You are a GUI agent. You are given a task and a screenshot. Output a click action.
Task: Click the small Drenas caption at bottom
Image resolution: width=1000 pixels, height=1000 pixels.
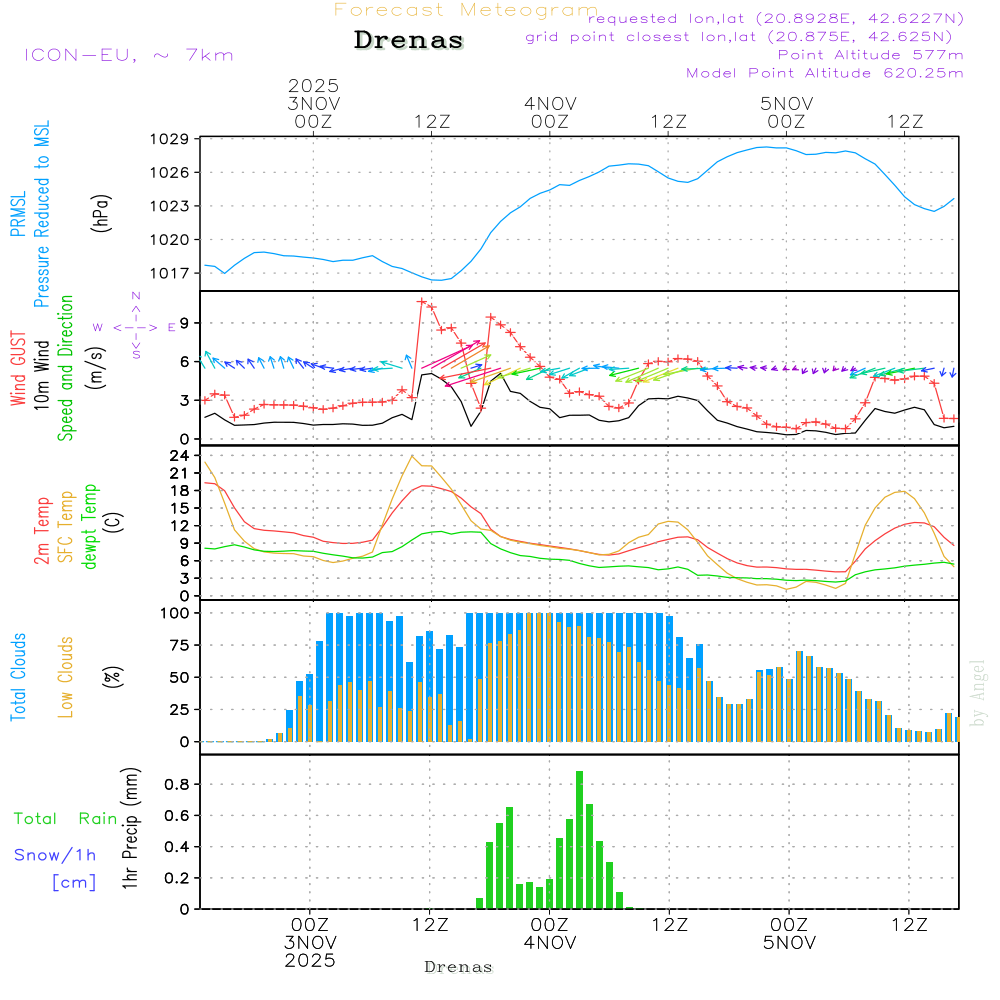[459, 967]
